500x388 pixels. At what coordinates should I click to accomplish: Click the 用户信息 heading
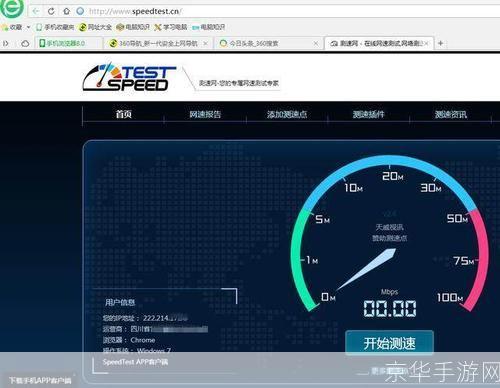[120, 302]
